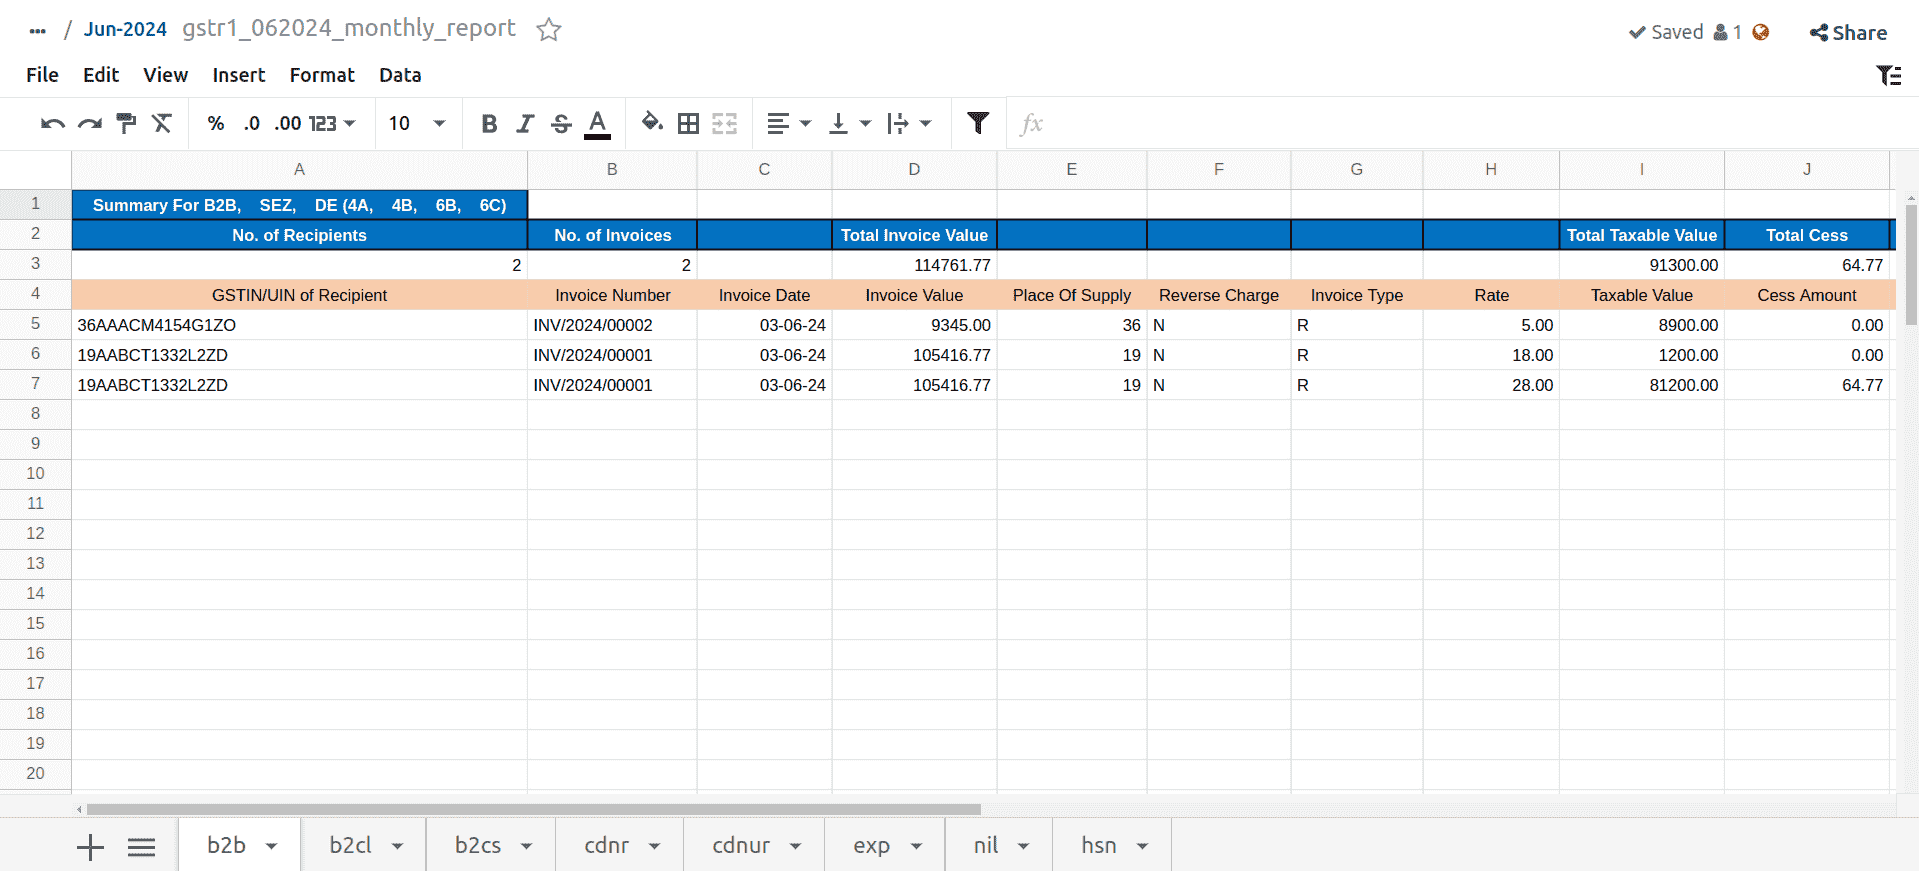
Task: Toggle strikethrough formatting
Action: [x=561, y=124]
